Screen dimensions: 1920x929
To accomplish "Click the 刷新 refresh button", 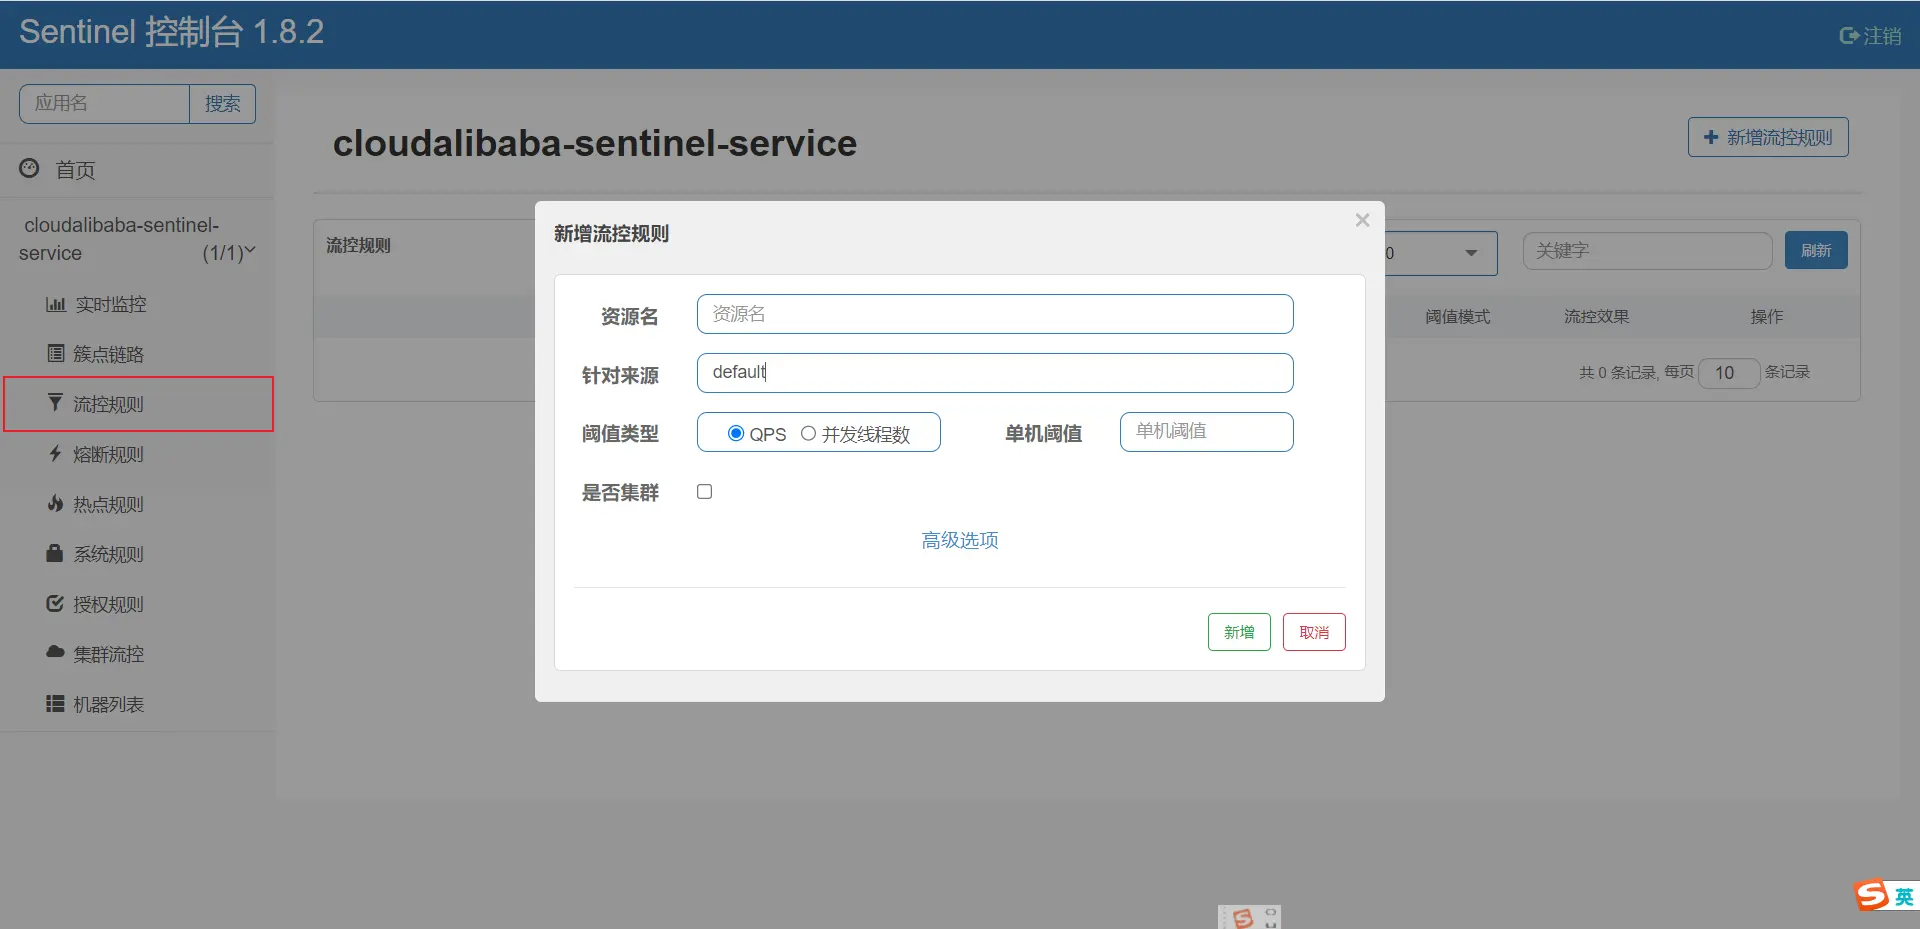I will point(1816,250).
